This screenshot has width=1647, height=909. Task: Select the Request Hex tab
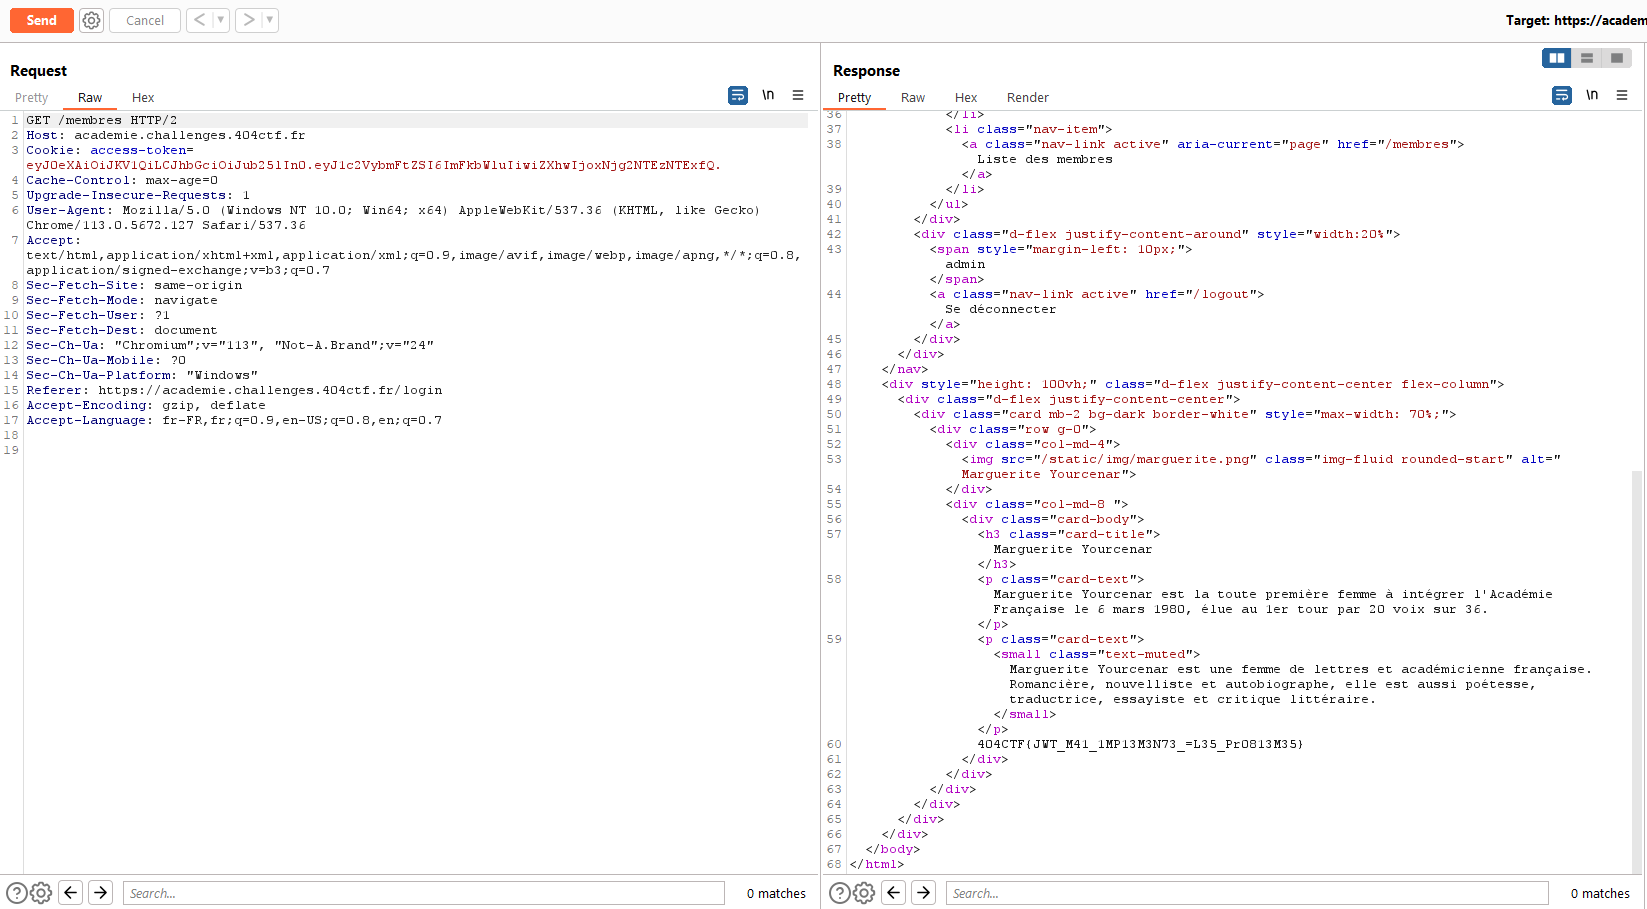coord(143,97)
